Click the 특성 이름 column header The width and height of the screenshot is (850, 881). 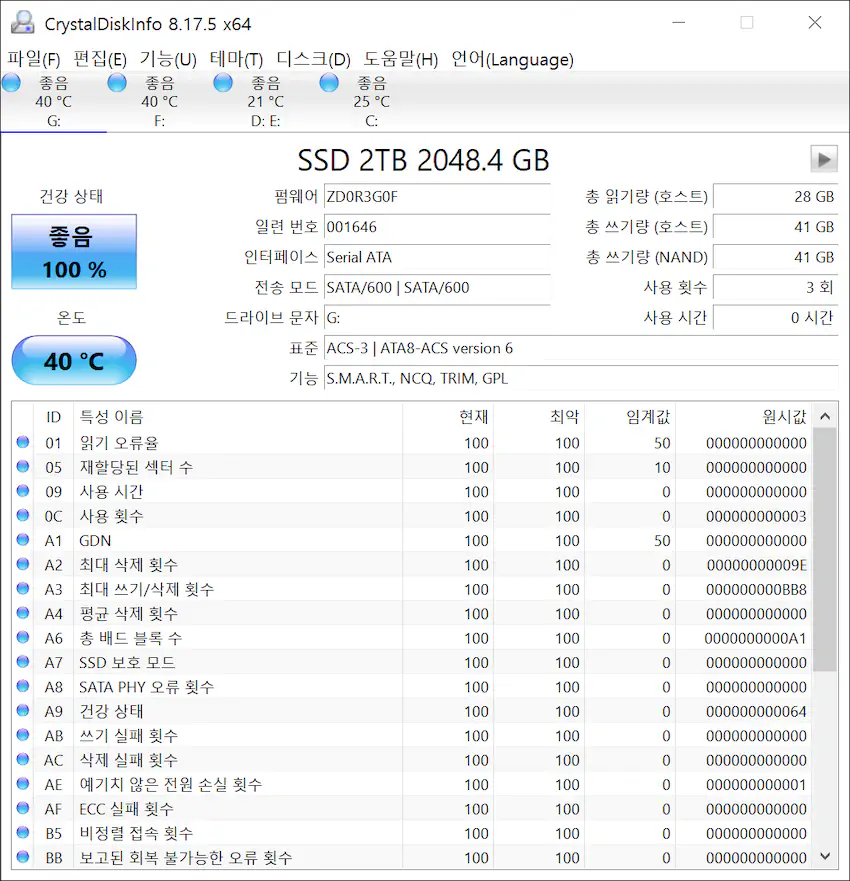tap(238, 417)
